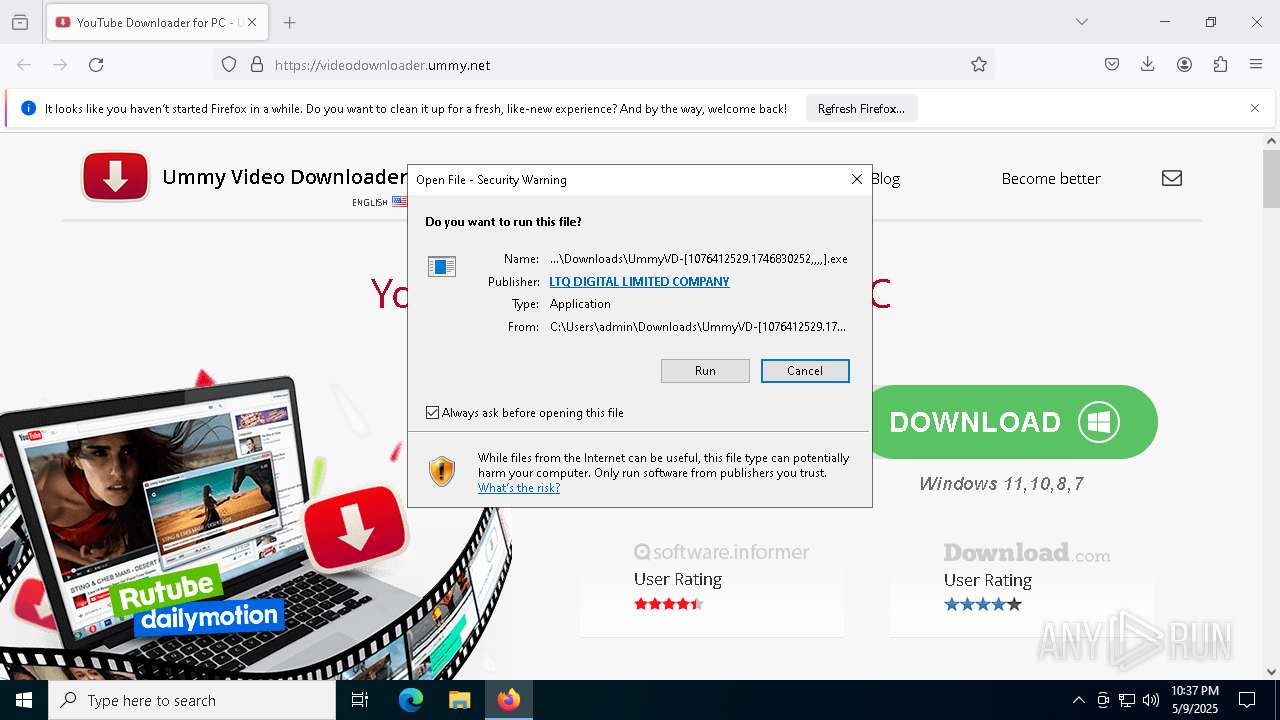Click the site padlock security icon
1280x720 pixels.
click(x=257, y=65)
